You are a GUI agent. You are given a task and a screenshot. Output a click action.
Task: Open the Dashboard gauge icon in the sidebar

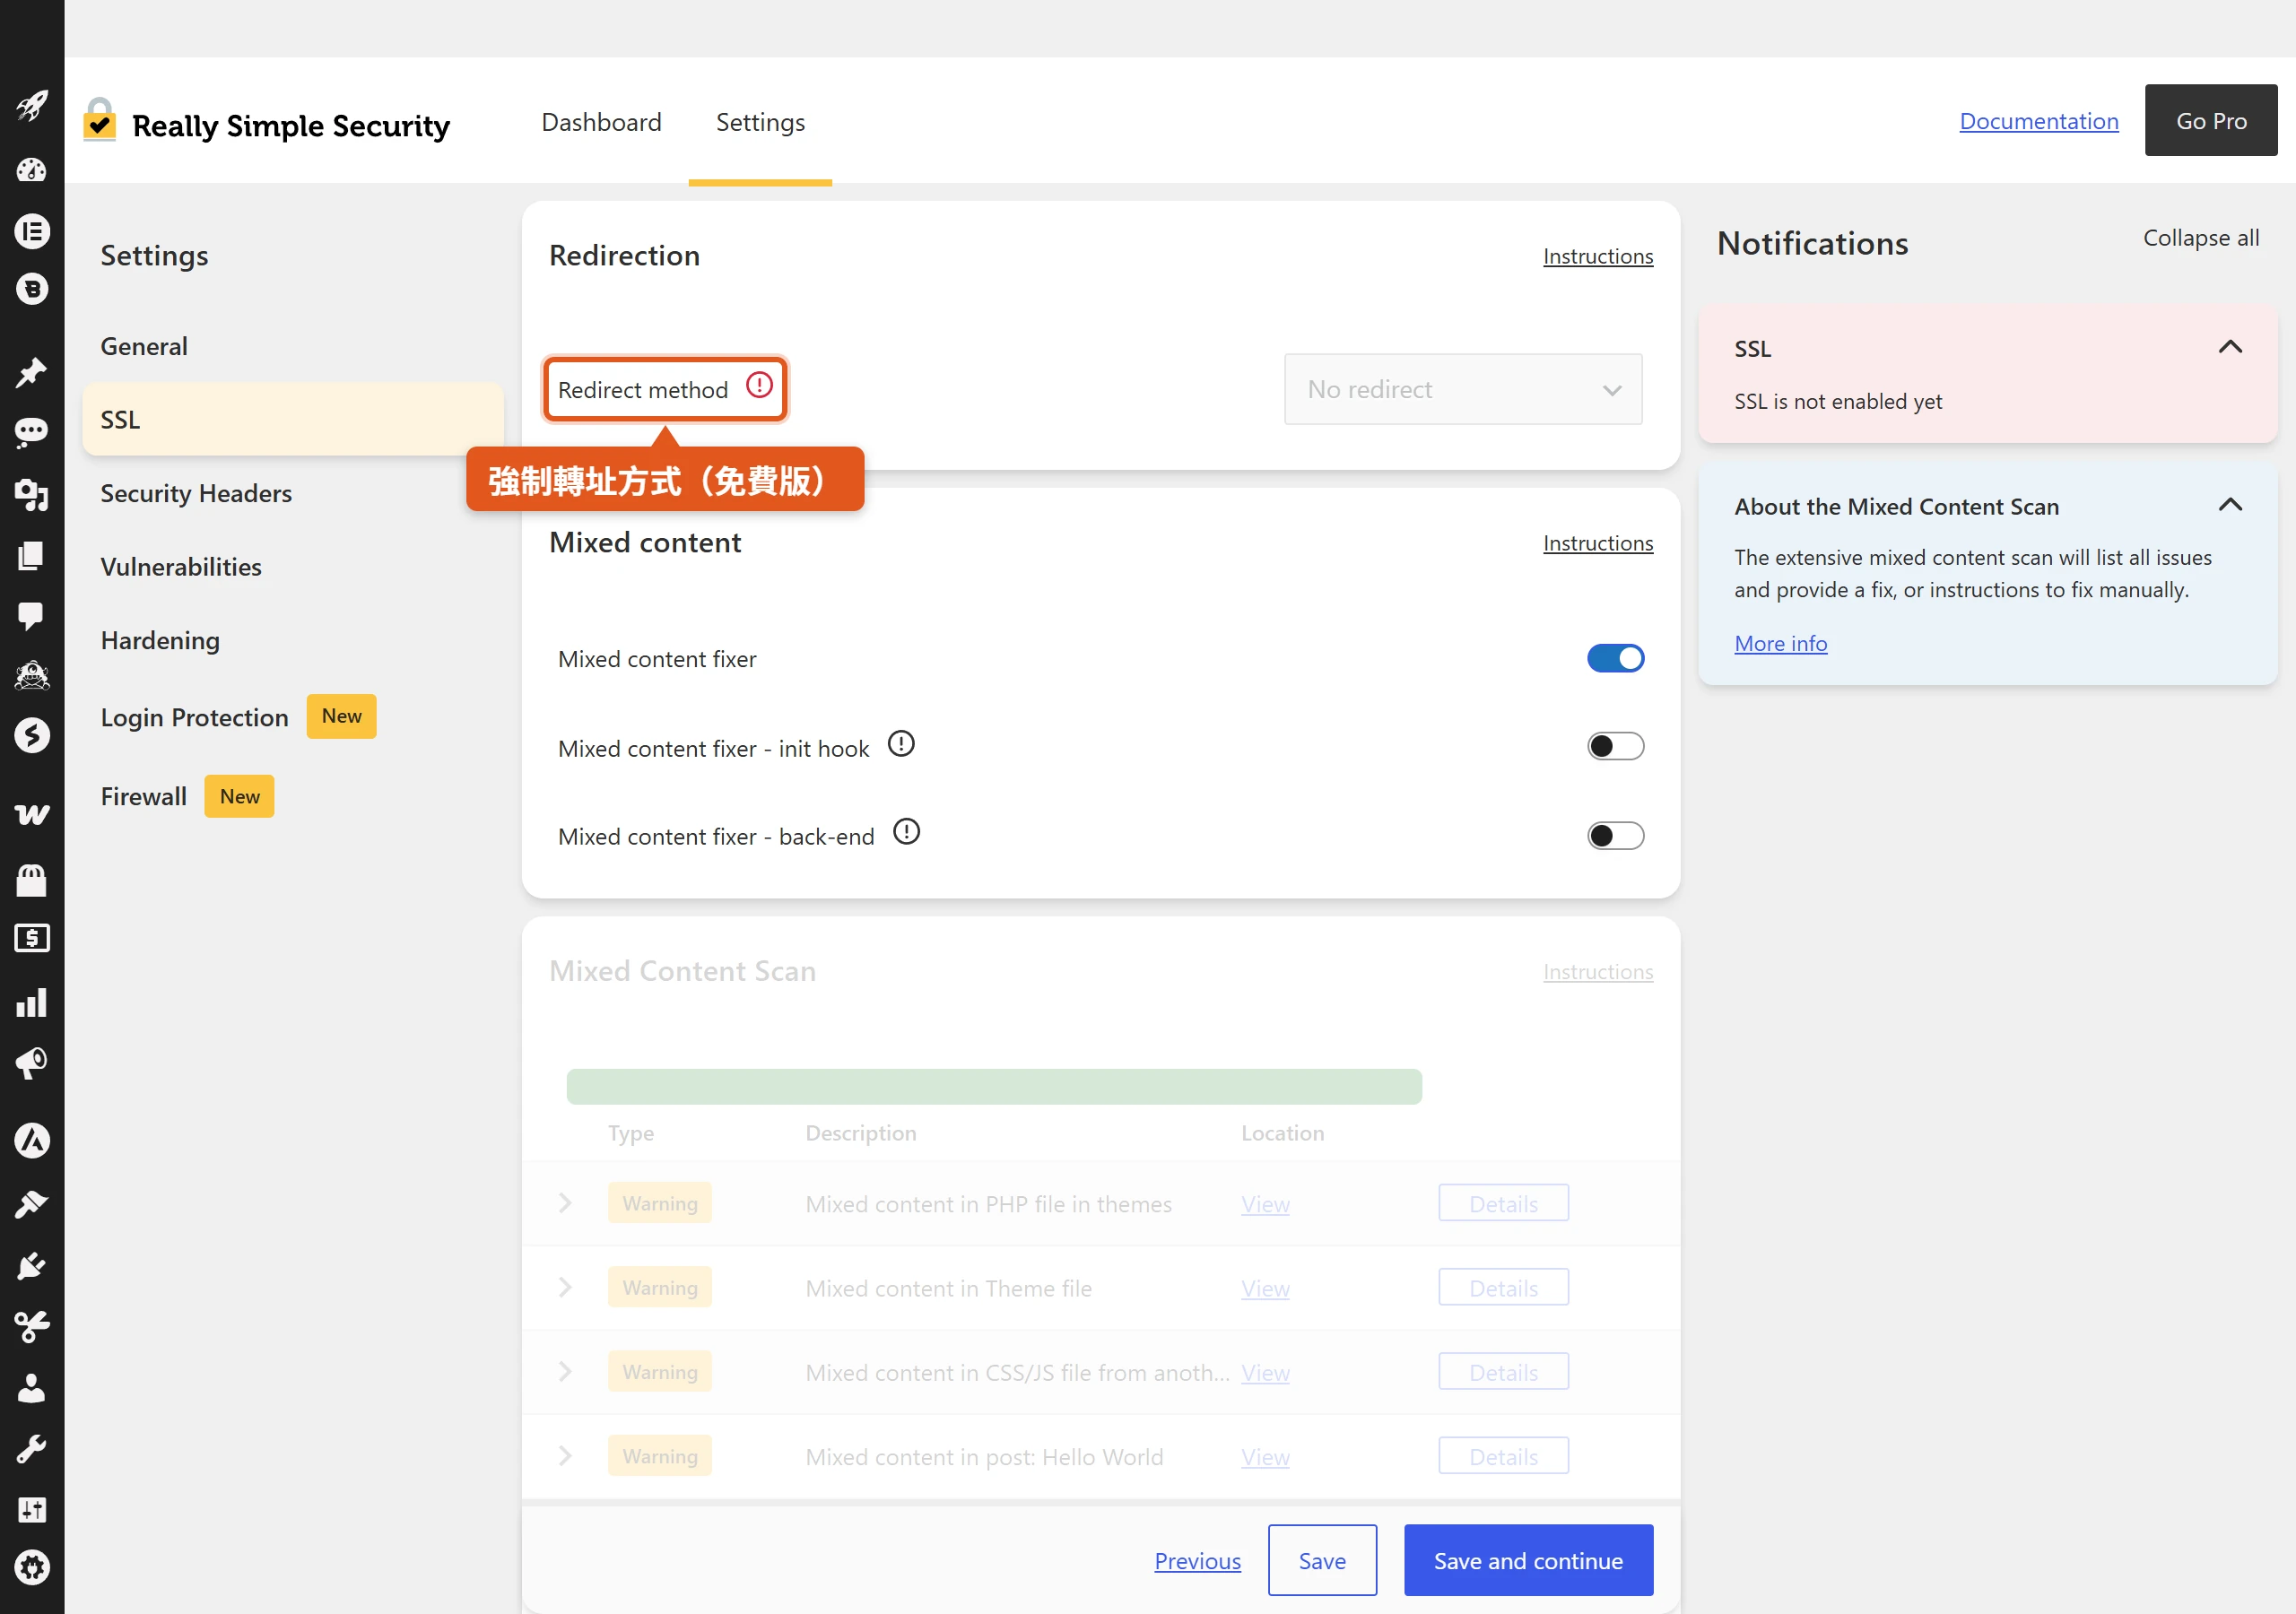coord(32,170)
